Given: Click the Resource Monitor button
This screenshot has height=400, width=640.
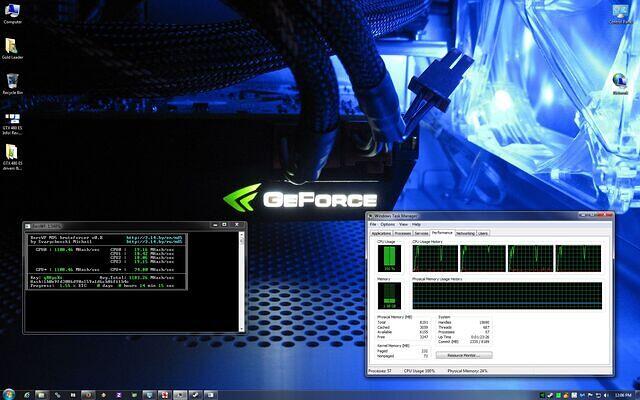Looking at the screenshot, I should (x=464, y=356).
